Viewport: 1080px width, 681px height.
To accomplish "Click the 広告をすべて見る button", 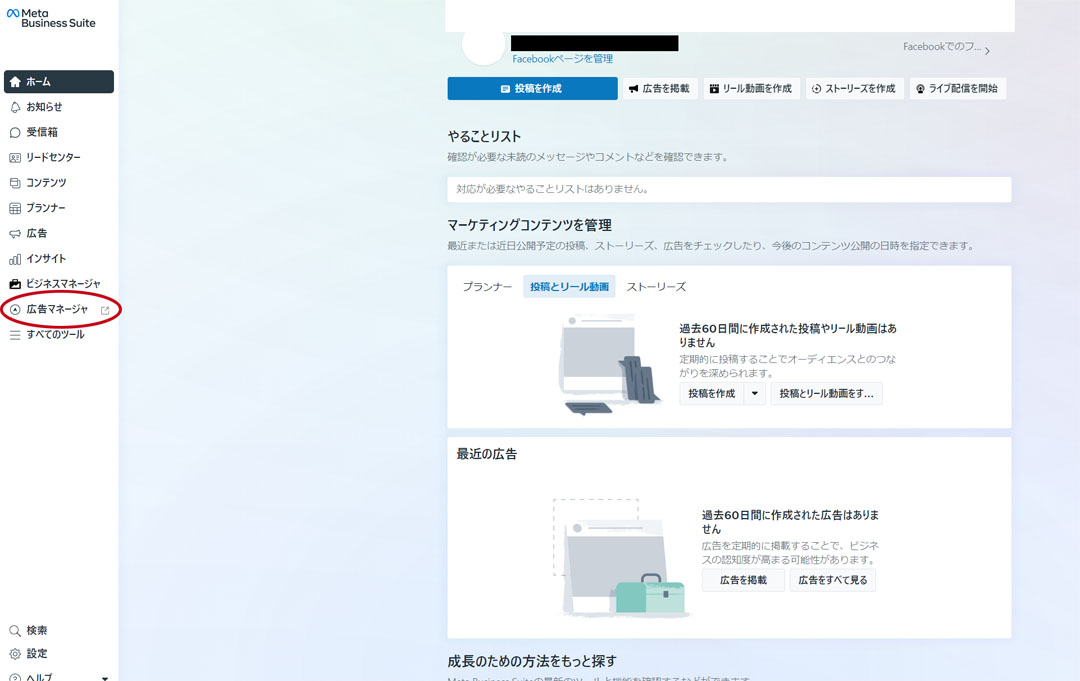I will point(832,580).
